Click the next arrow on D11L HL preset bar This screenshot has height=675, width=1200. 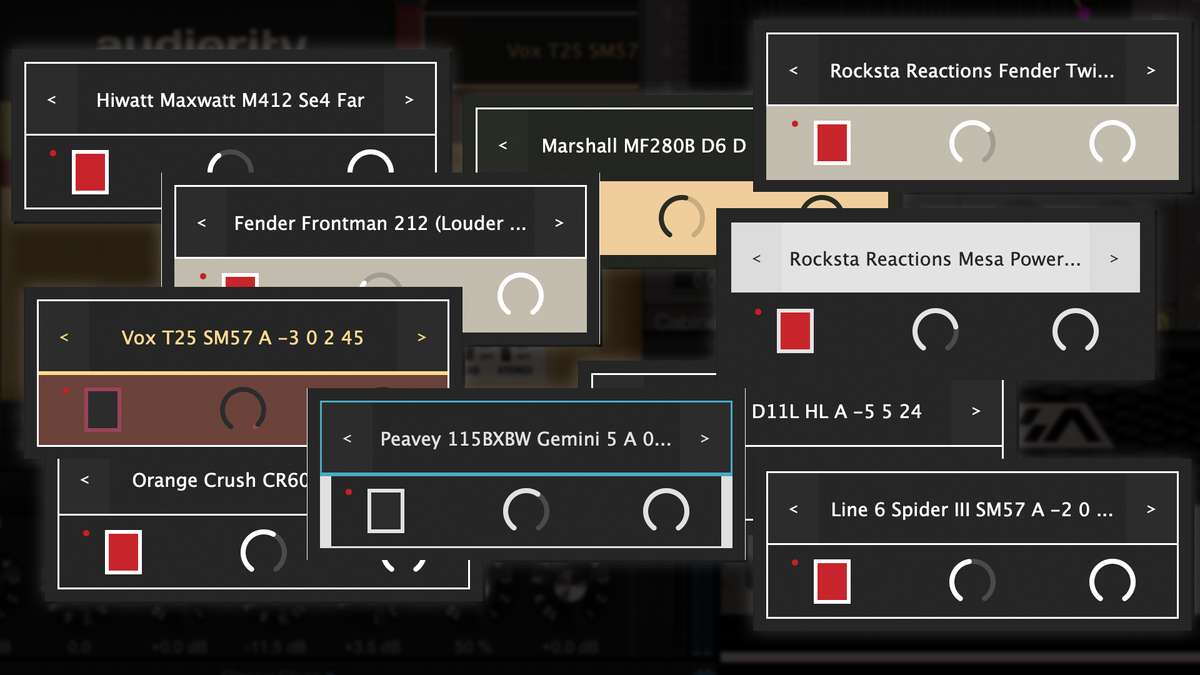[975, 411]
